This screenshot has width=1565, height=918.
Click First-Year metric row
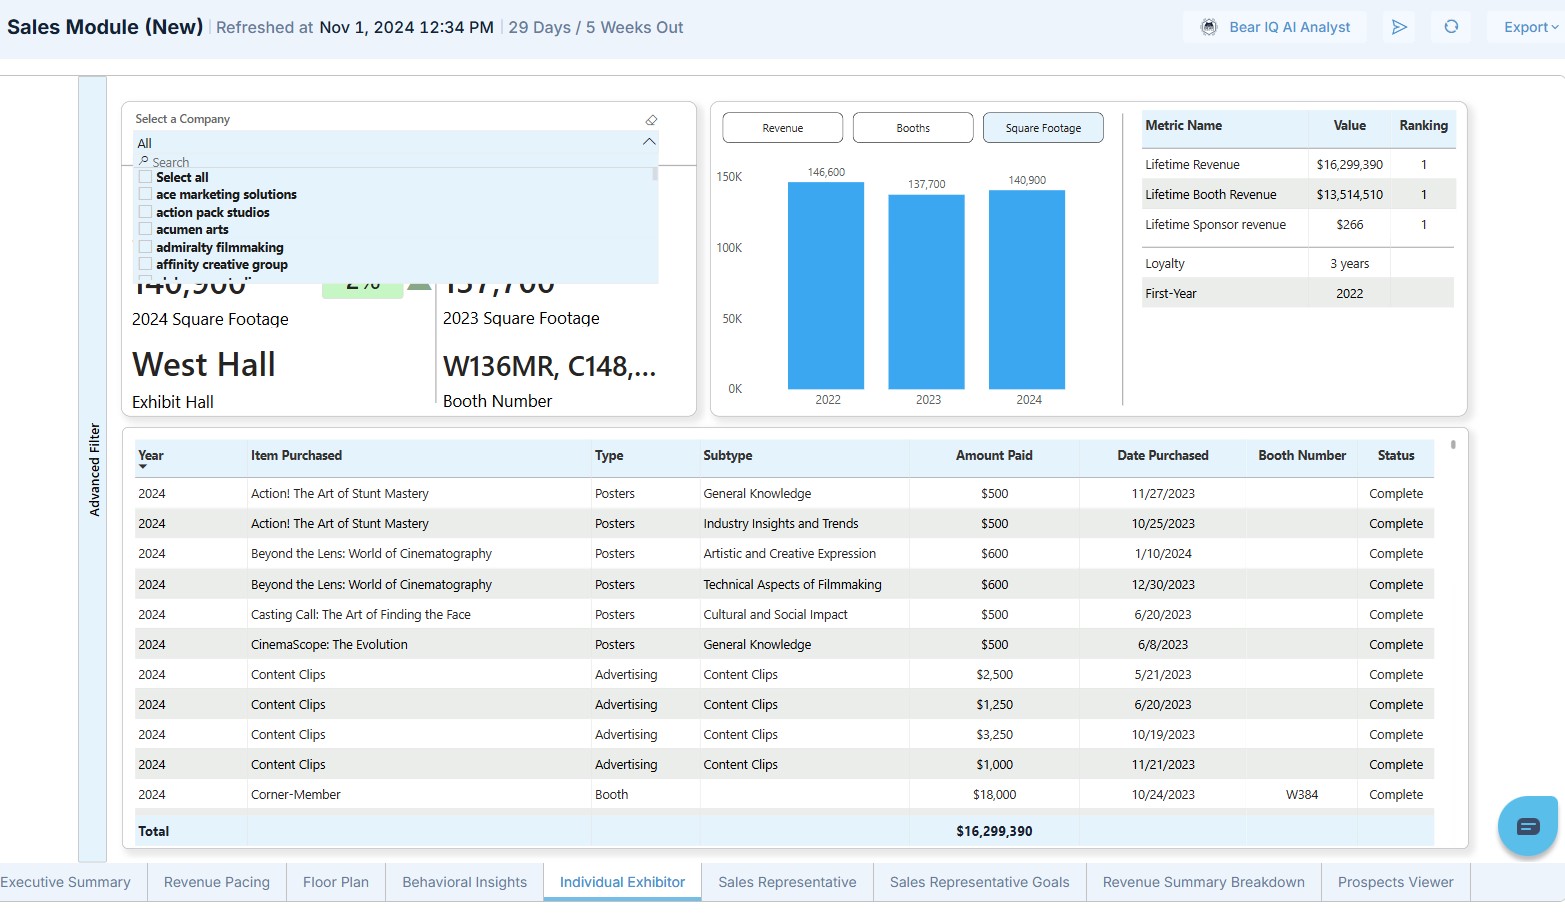(x=1298, y=294)
